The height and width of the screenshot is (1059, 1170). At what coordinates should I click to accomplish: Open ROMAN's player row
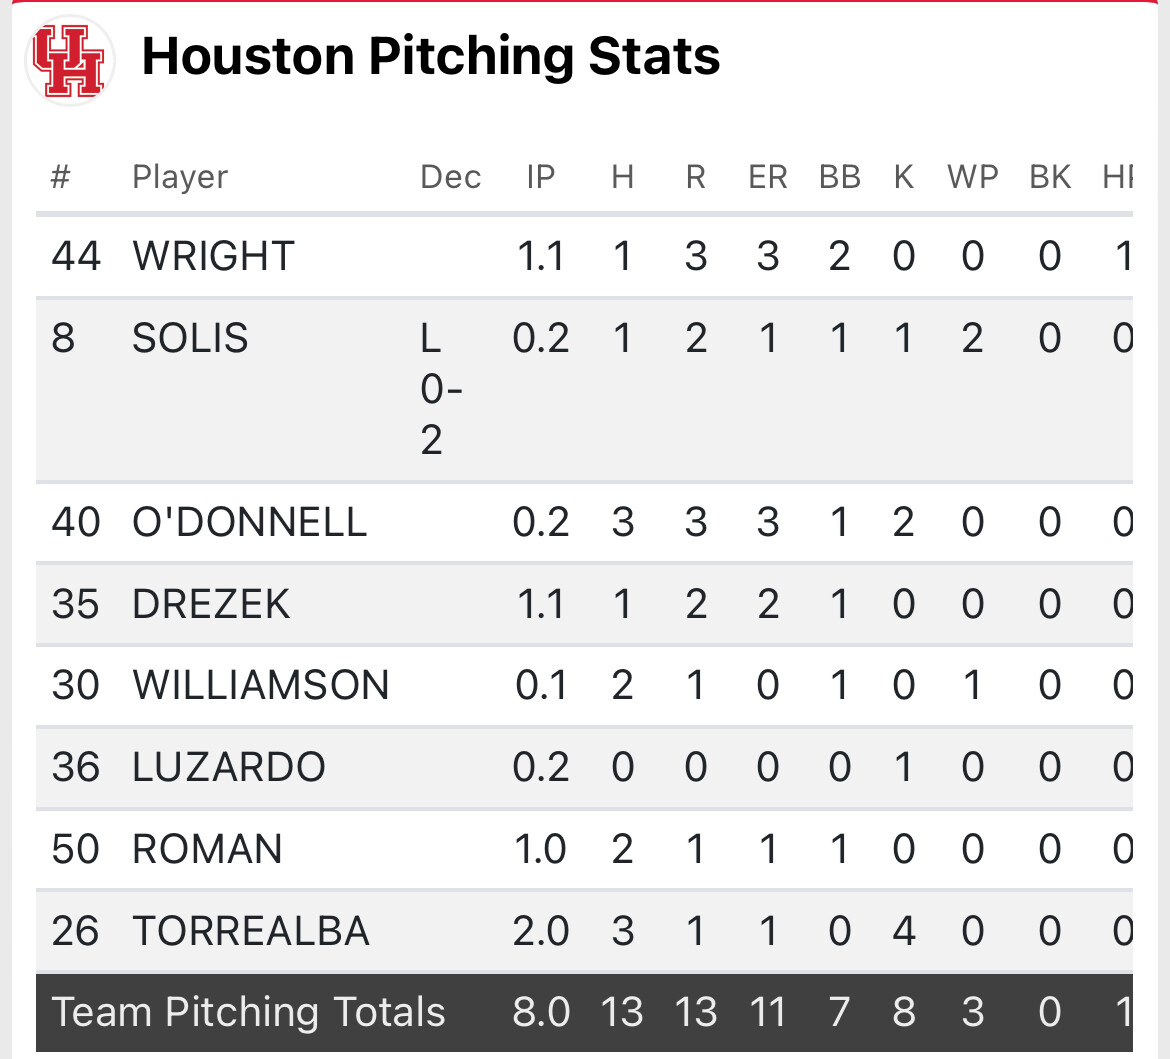[x=207, y=849]
